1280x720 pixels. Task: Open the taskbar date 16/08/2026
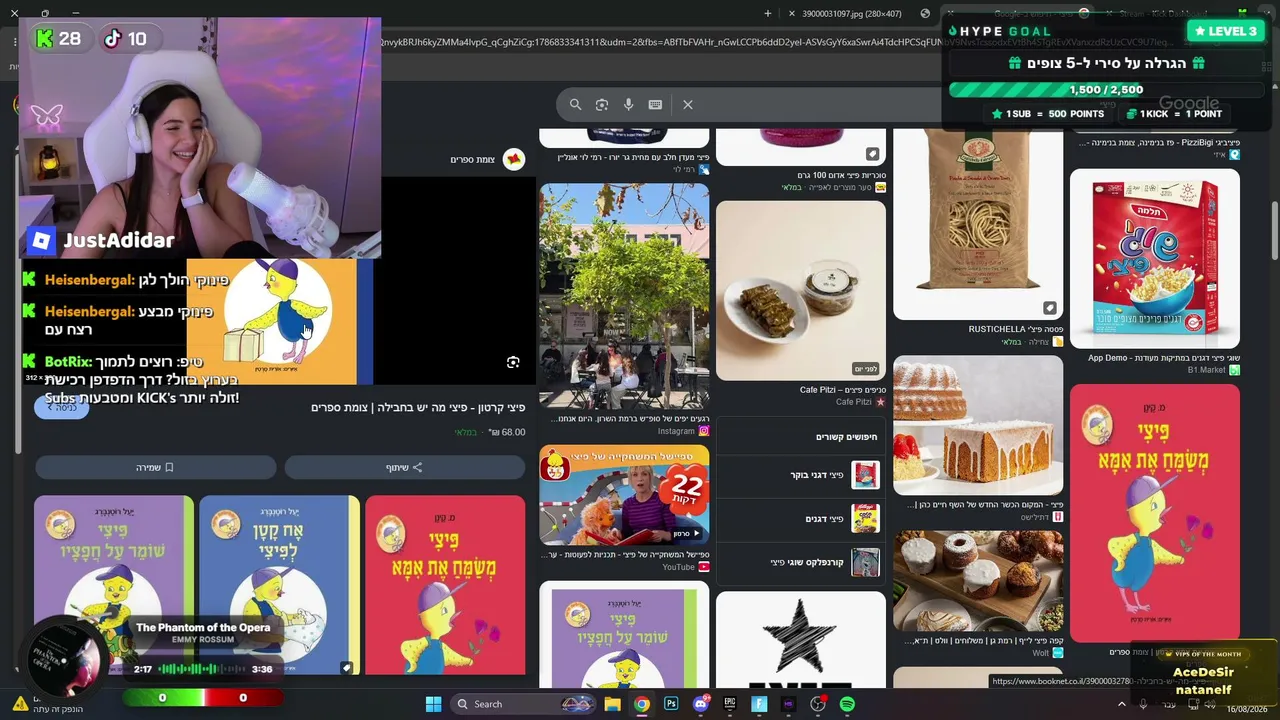1246,709
